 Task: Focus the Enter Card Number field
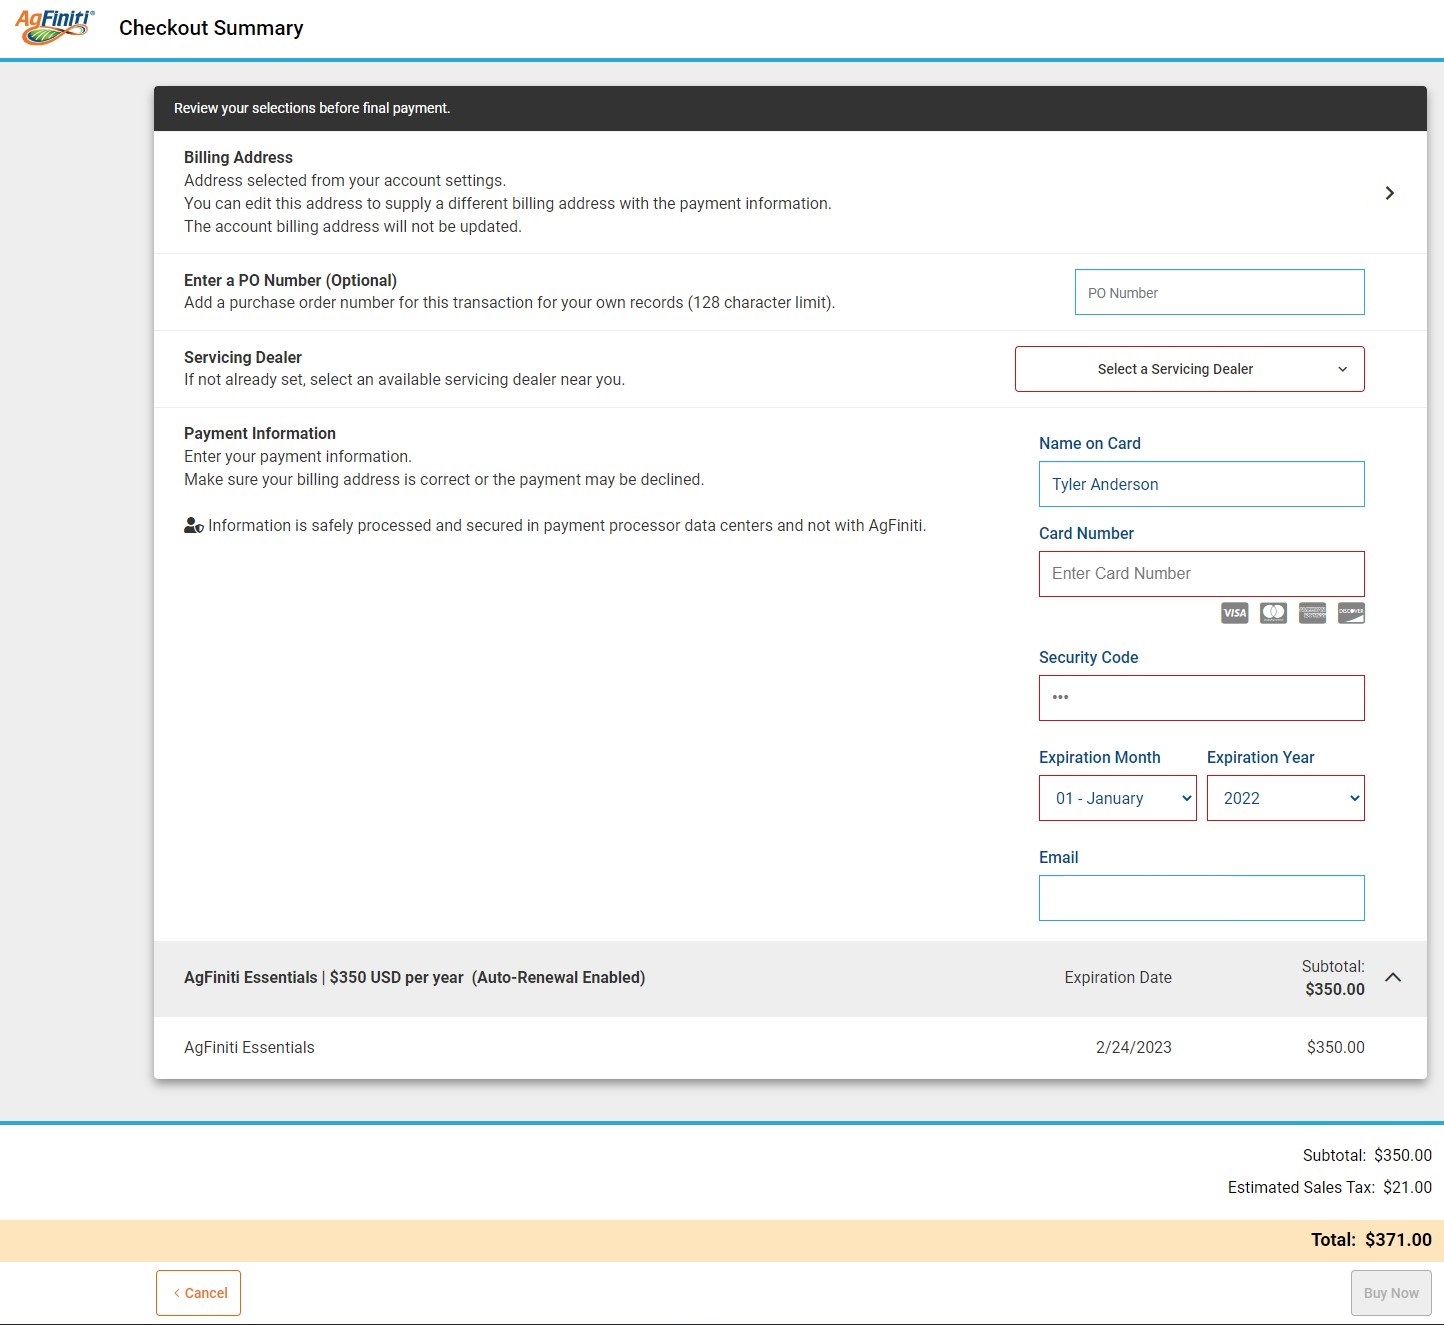click(1202, 574)
